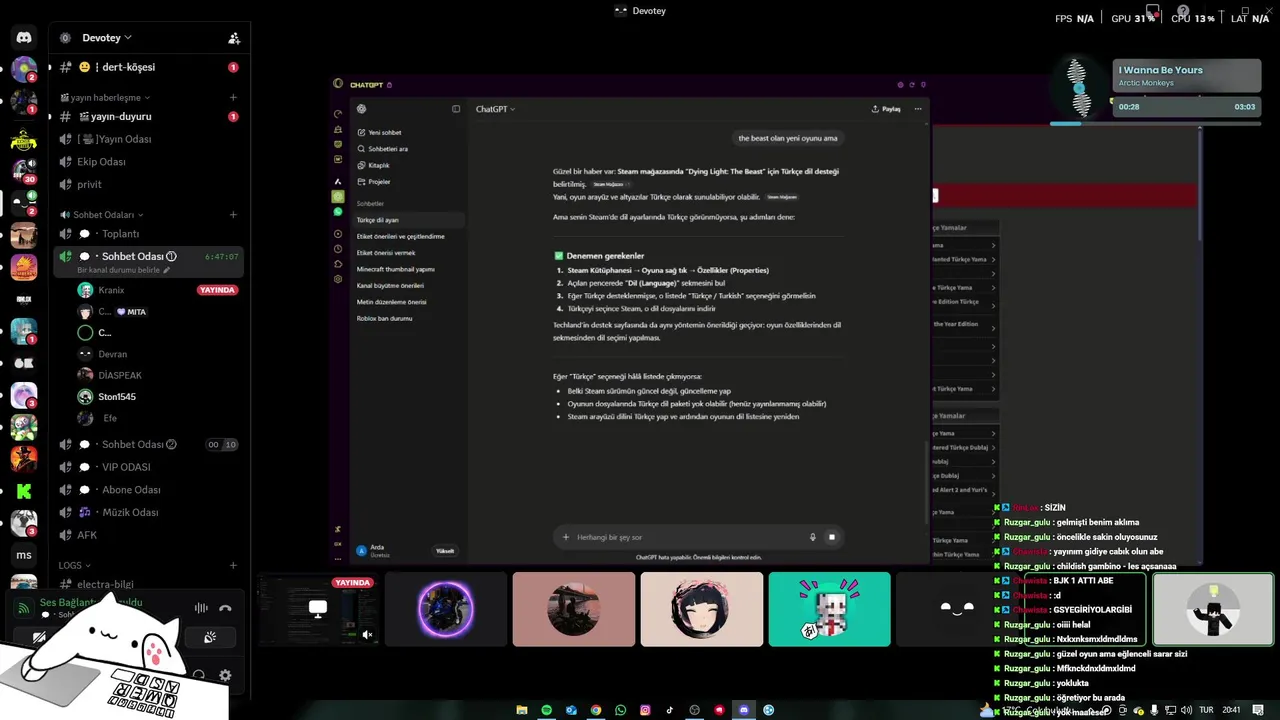Toggle the camera button in voice panel
The width and height of the screenshot is (1280, 720).
pos(39,638)
